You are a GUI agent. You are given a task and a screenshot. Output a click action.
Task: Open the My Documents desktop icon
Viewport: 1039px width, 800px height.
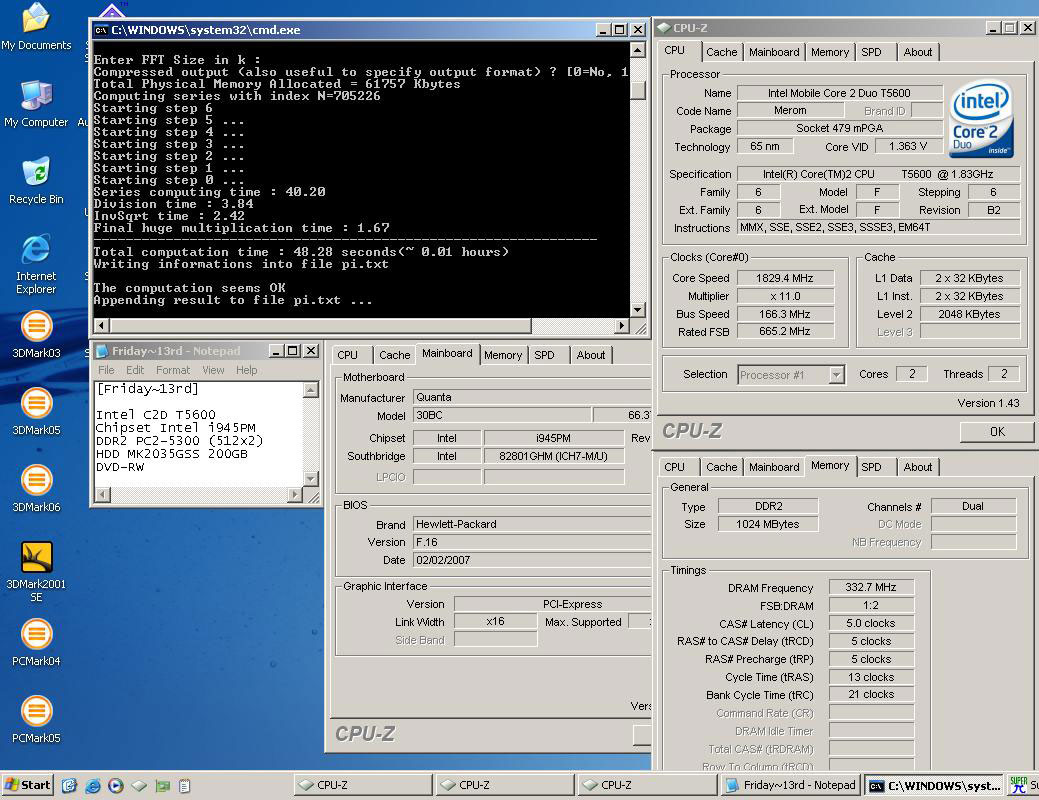click(36, 27)
